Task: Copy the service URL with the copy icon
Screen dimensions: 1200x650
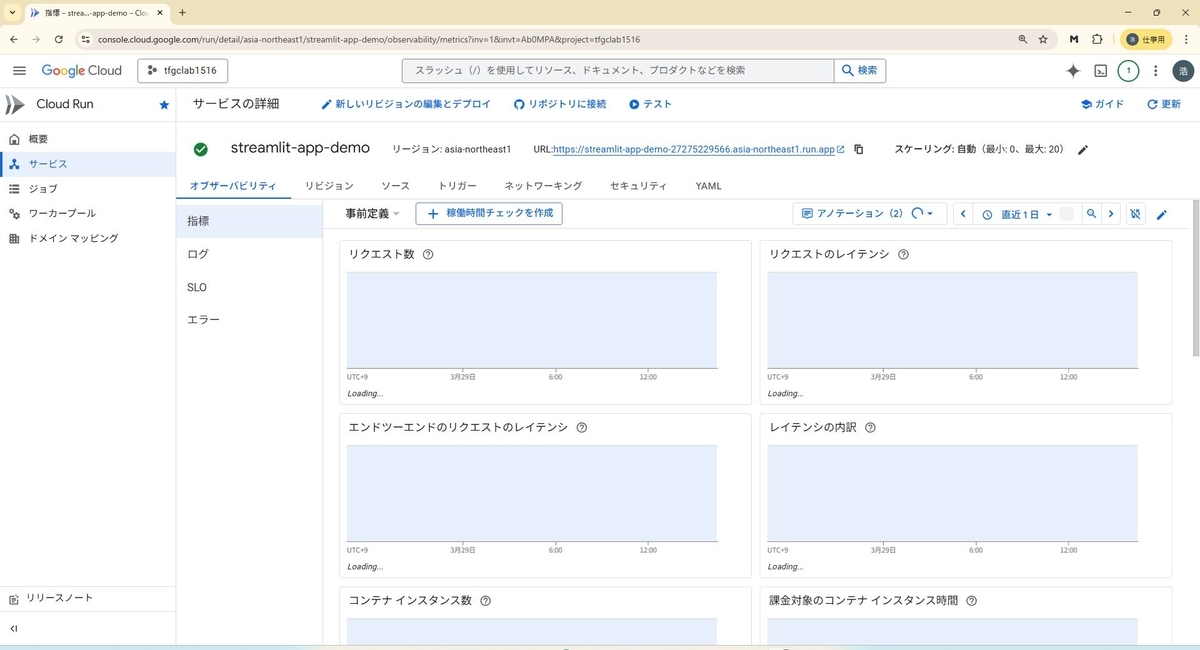Action: click(x=858, y=150)
